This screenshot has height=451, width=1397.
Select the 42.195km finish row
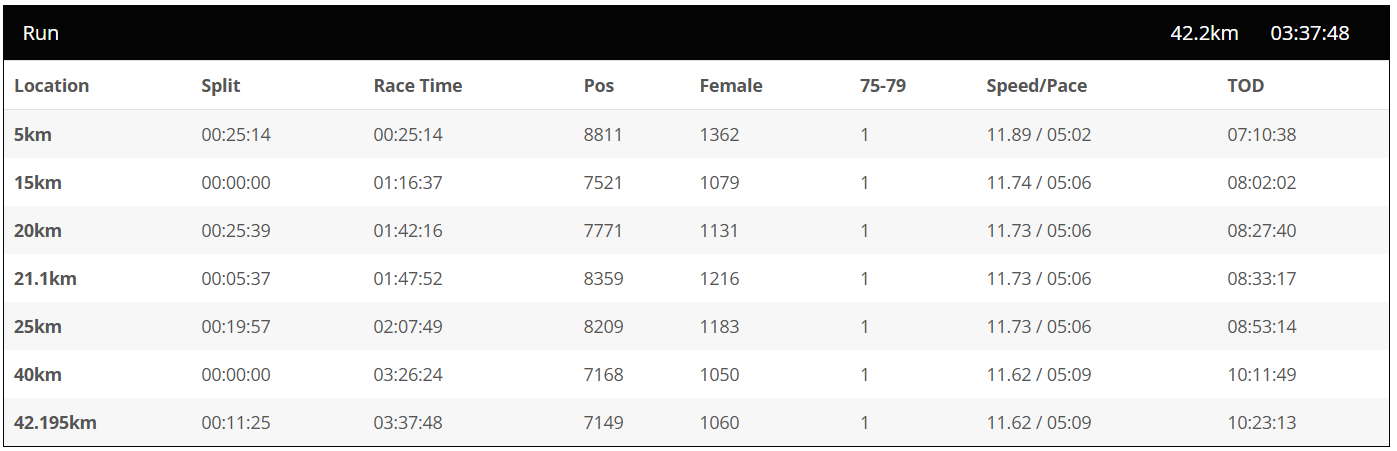click(x=55, y=423)
